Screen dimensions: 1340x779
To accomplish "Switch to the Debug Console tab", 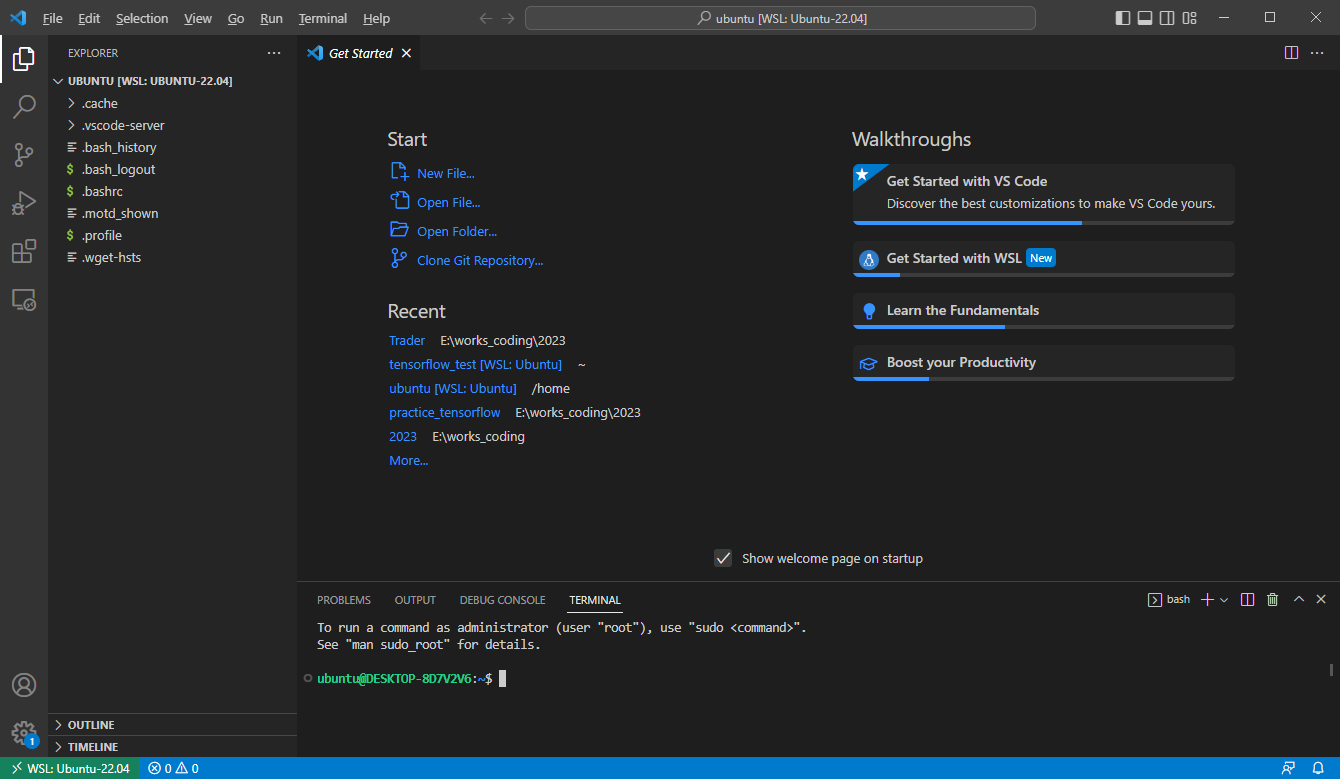I will pos(502,600).
